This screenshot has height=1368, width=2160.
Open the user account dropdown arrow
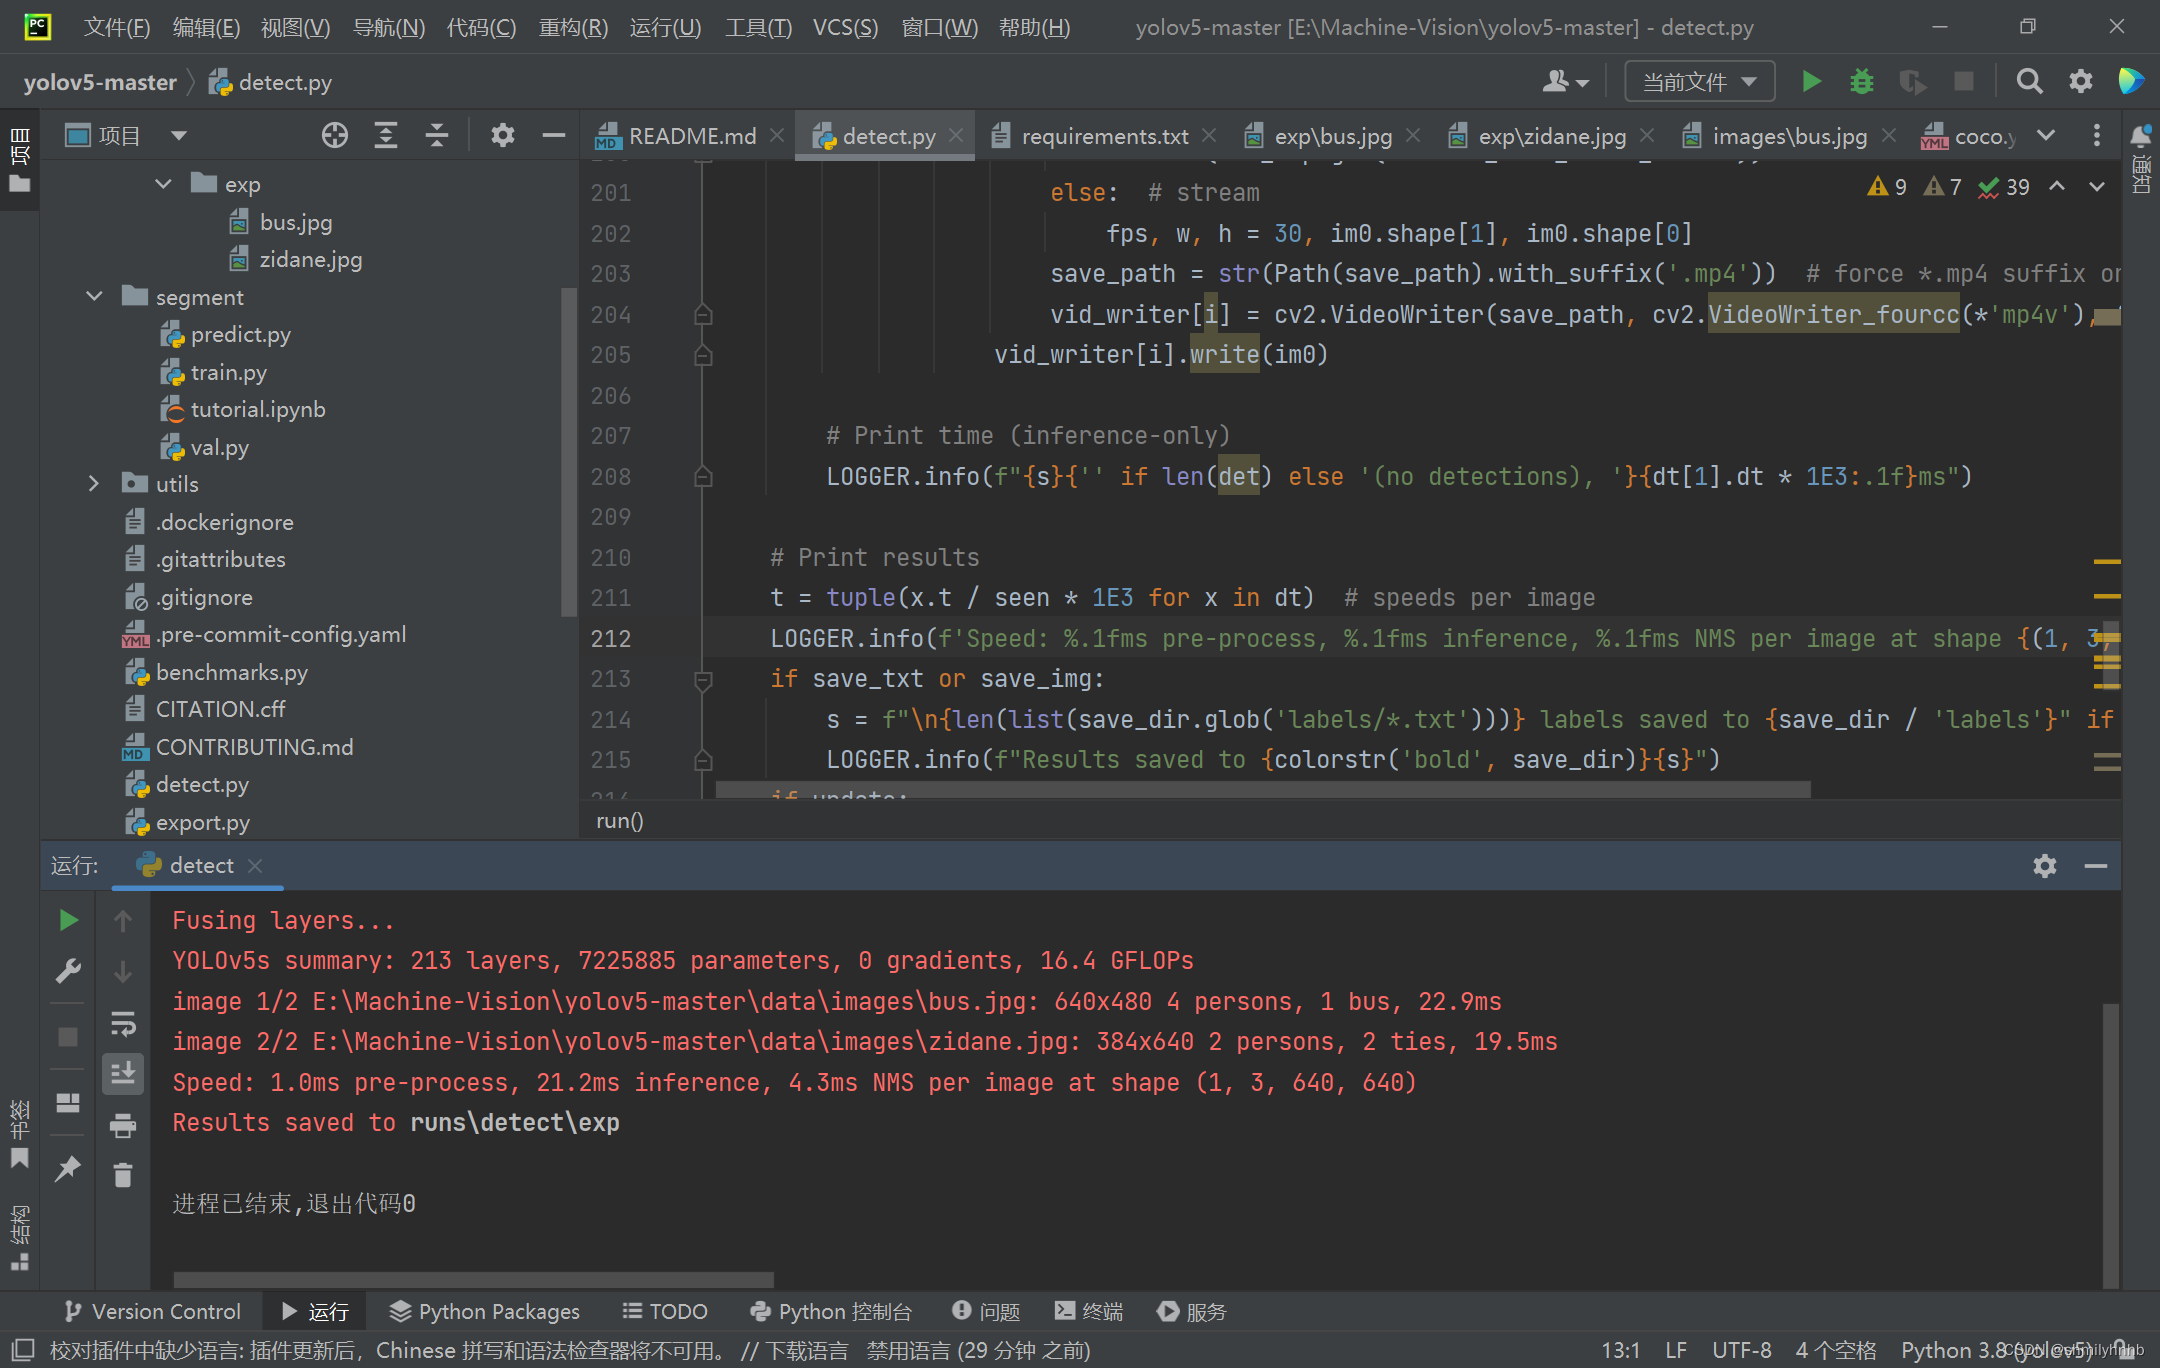point(1582,83)
